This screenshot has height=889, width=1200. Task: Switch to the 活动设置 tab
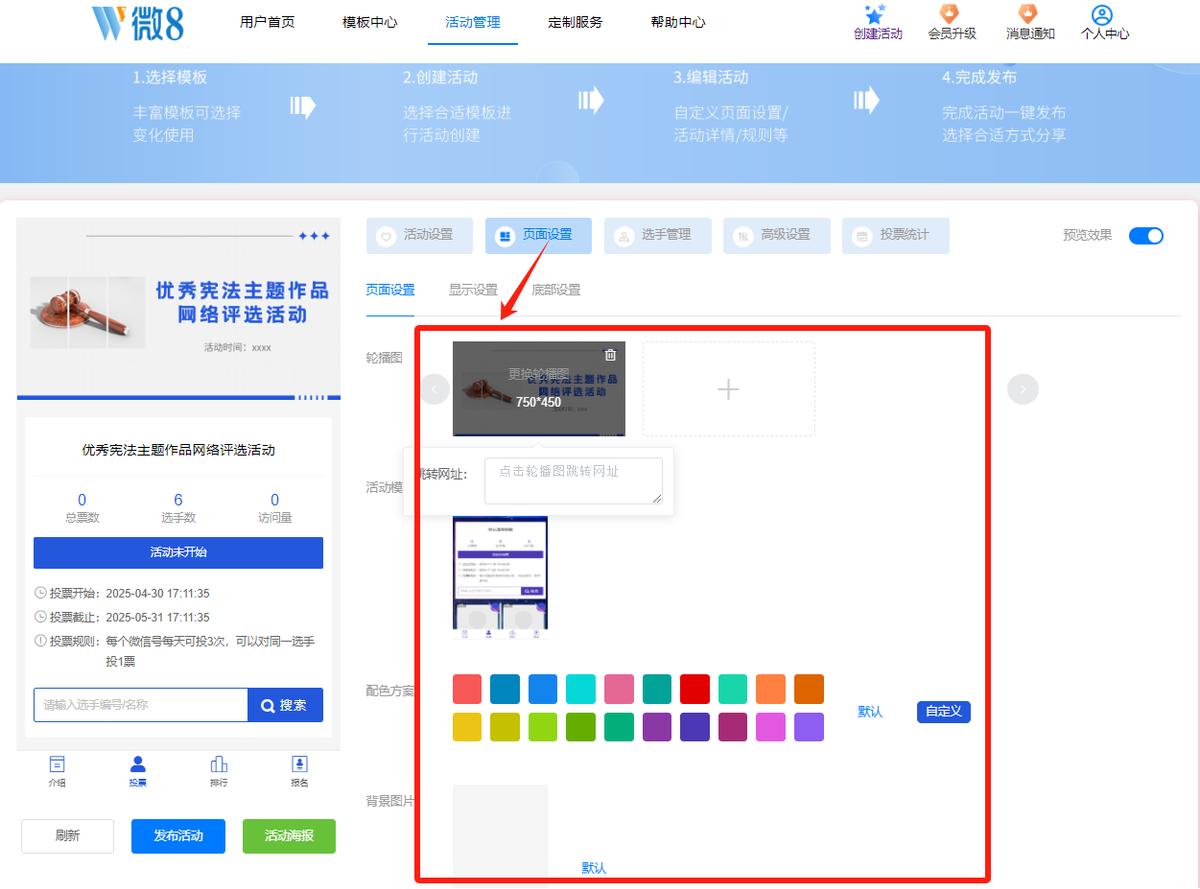419,235
